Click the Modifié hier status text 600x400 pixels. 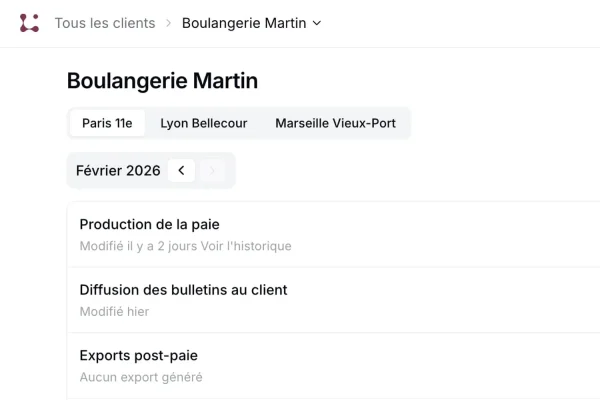(114, 312)
